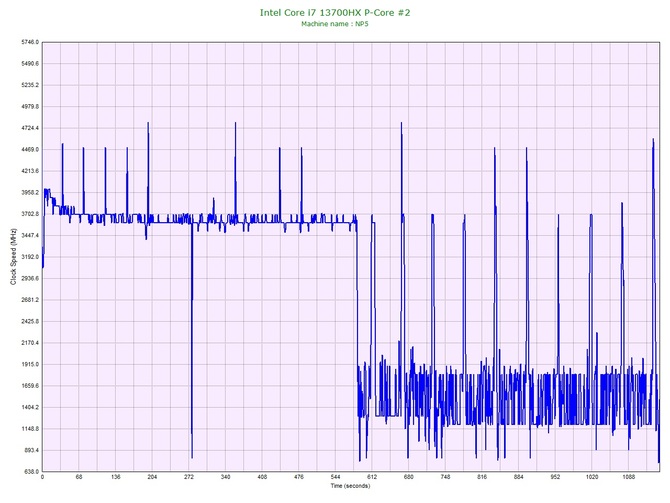The image size is (670, 503).
Task: Click the 2425.8 y-axis value
Action: [30, 321]
